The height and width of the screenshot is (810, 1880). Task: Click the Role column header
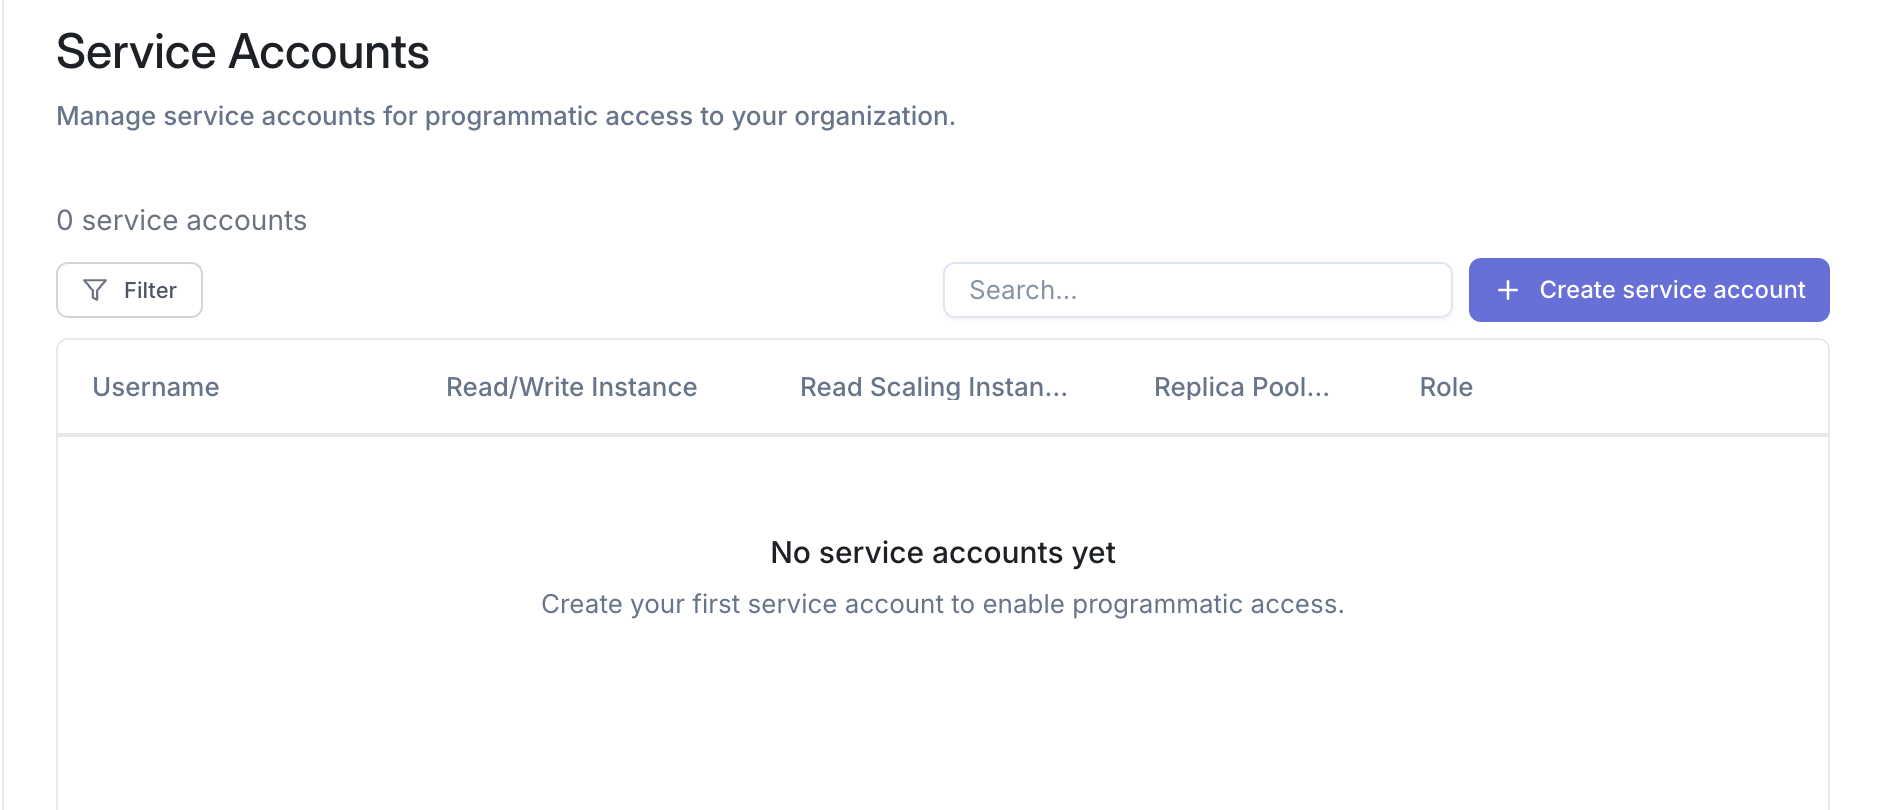[x=1446, y=387]
